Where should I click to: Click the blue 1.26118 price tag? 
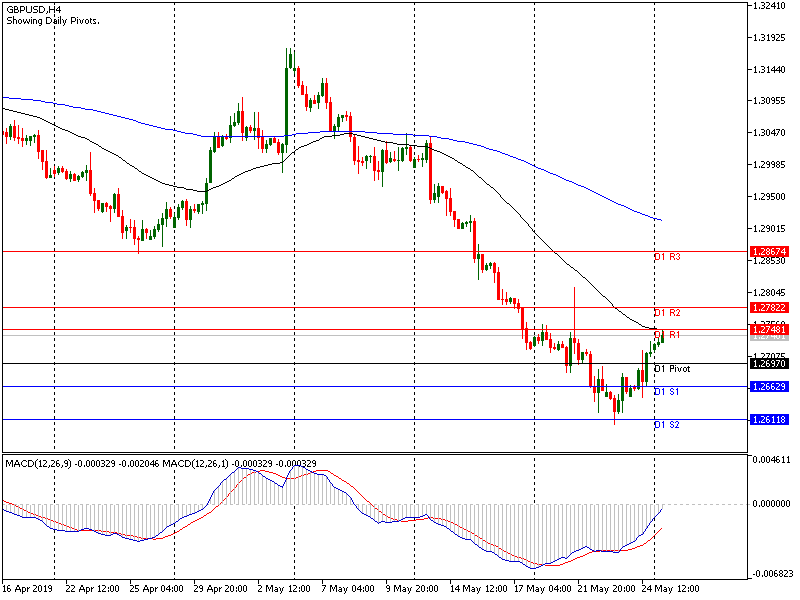(769, 420)
